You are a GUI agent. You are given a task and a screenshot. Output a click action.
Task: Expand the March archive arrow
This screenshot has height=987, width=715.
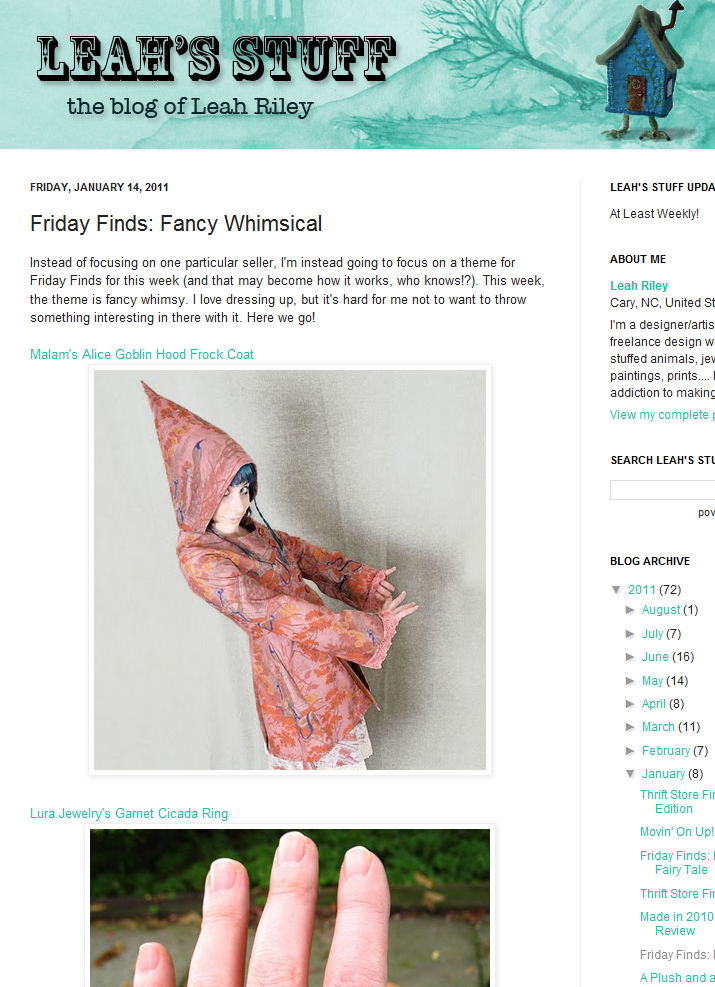[x=630, y=727]
